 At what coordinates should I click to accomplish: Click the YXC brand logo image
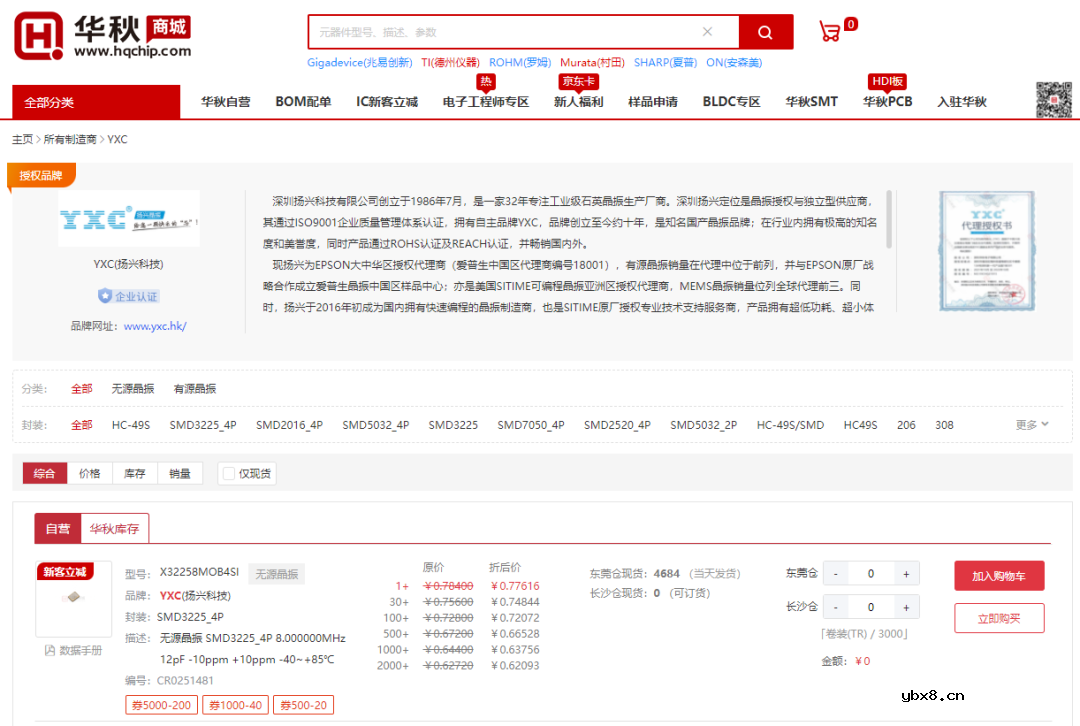click(x=131, y=219)
